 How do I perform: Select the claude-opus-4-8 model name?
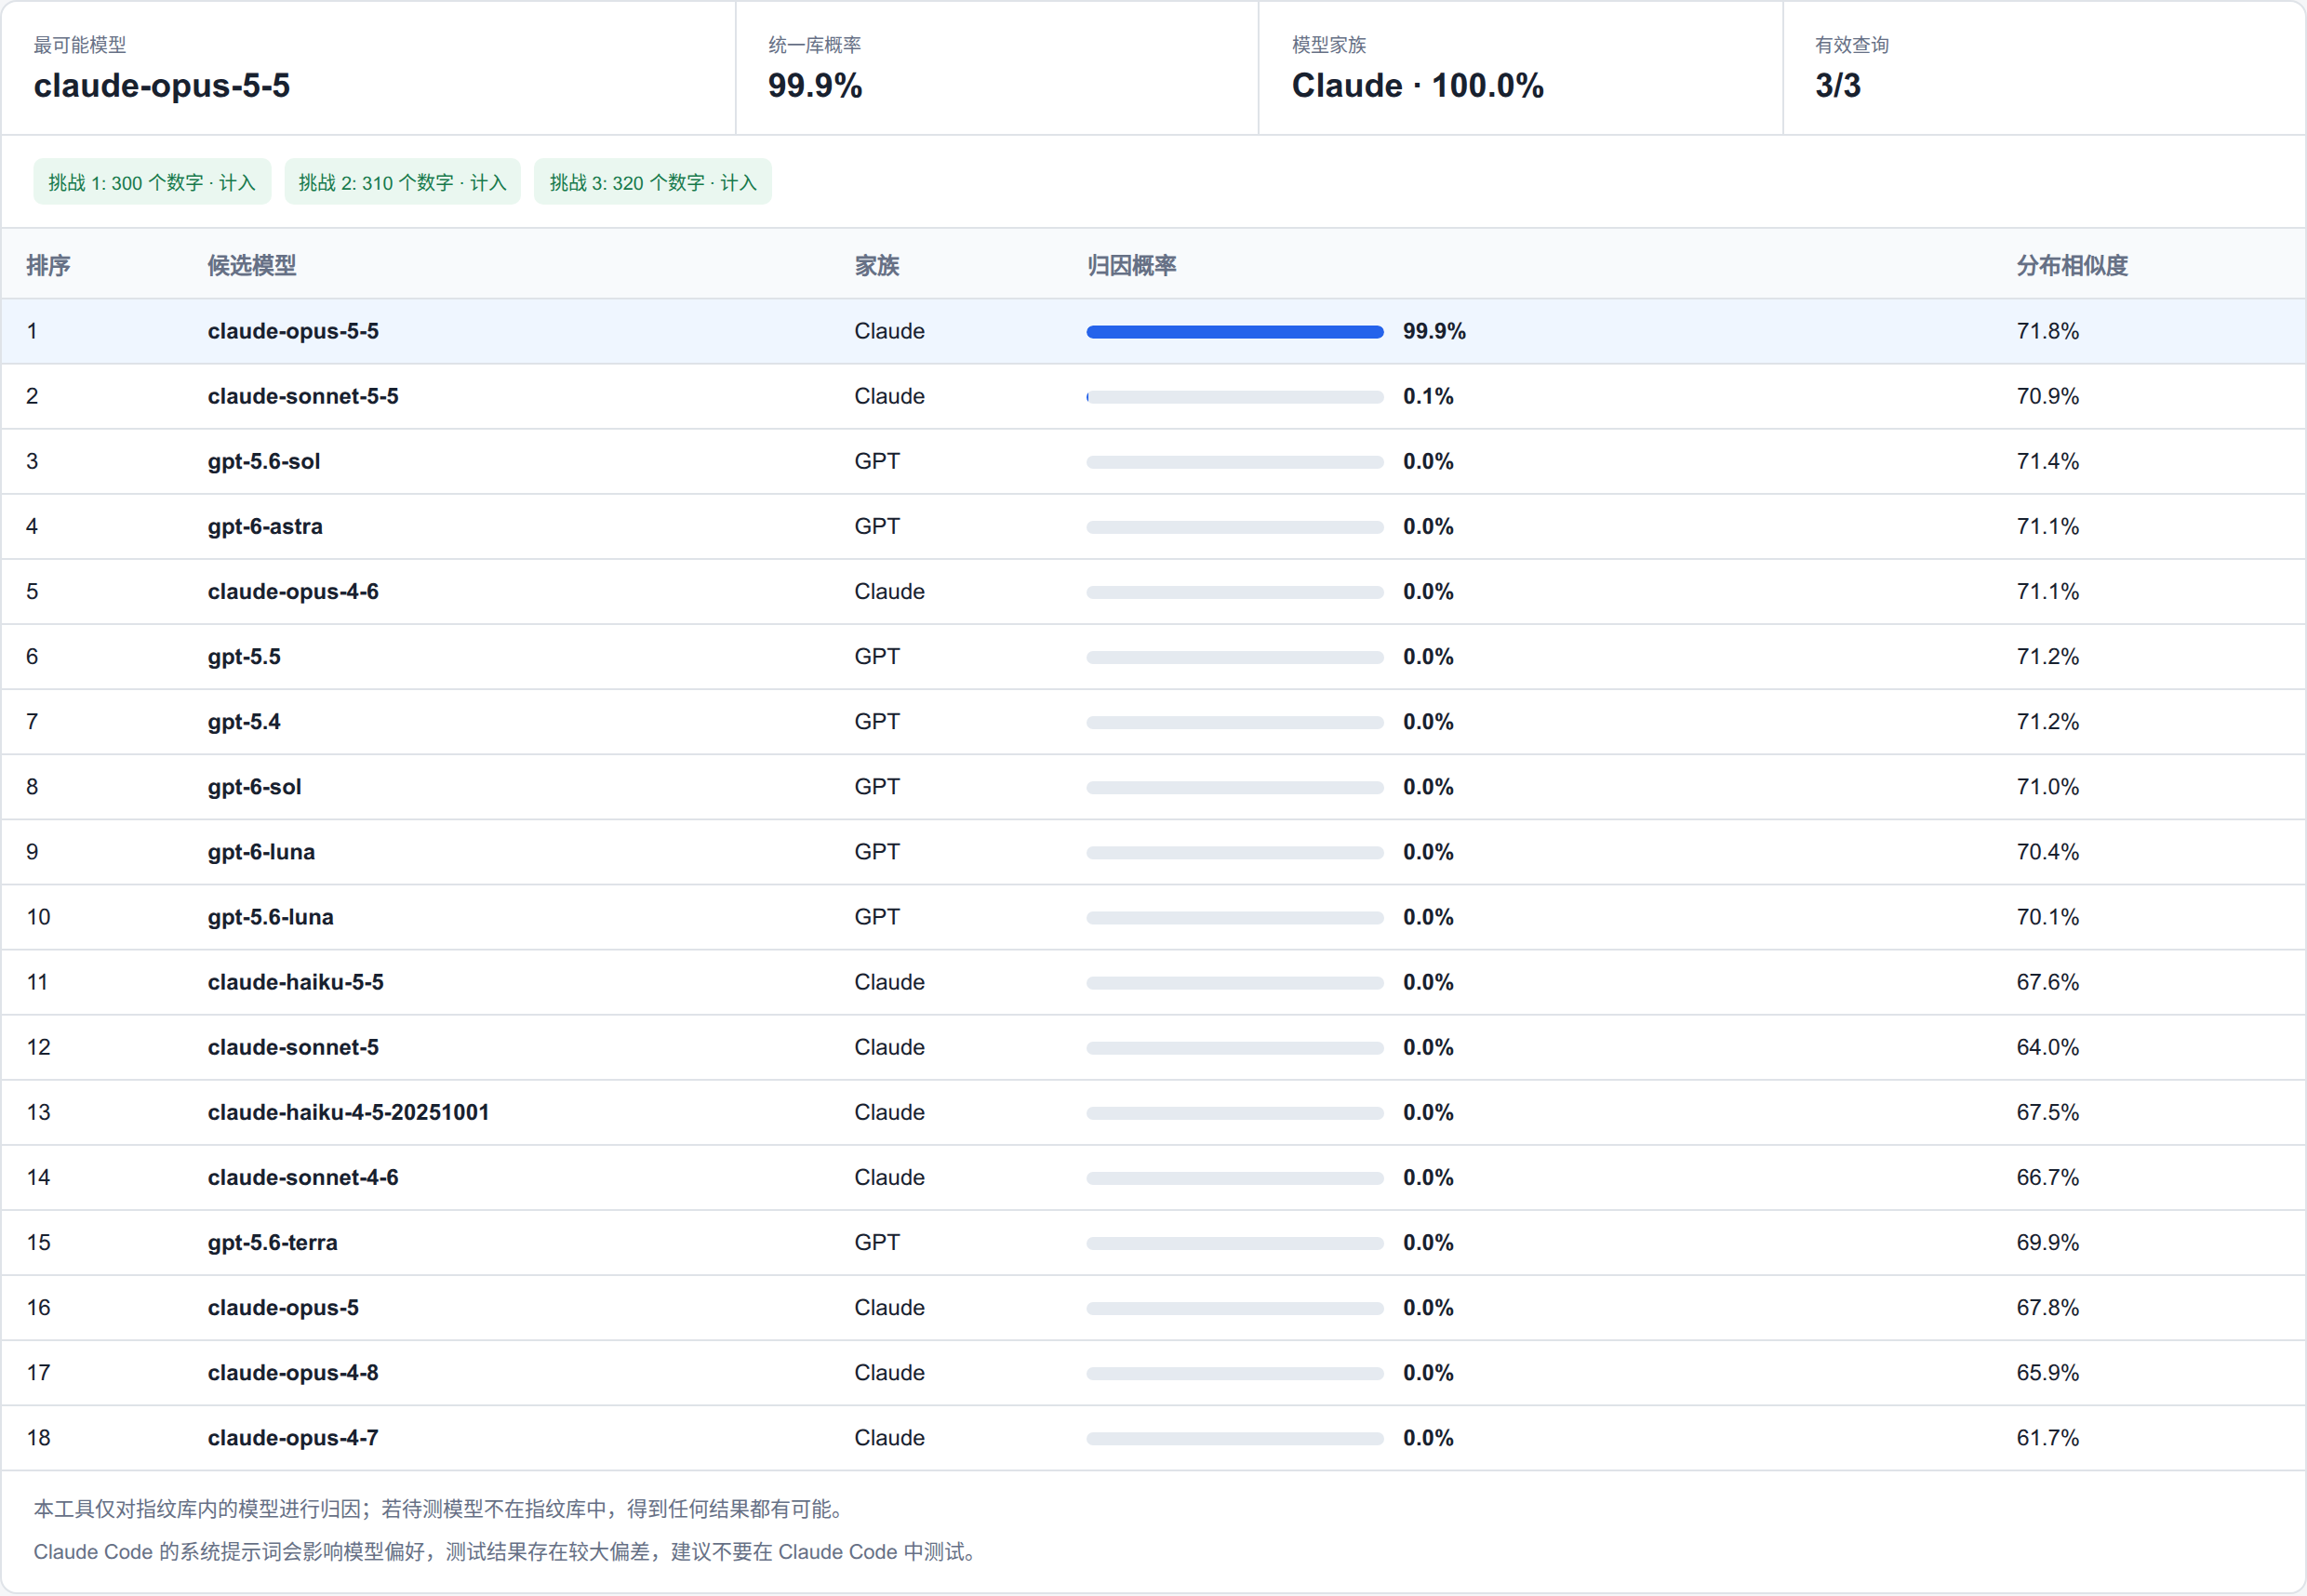[x=293, y=1371]
